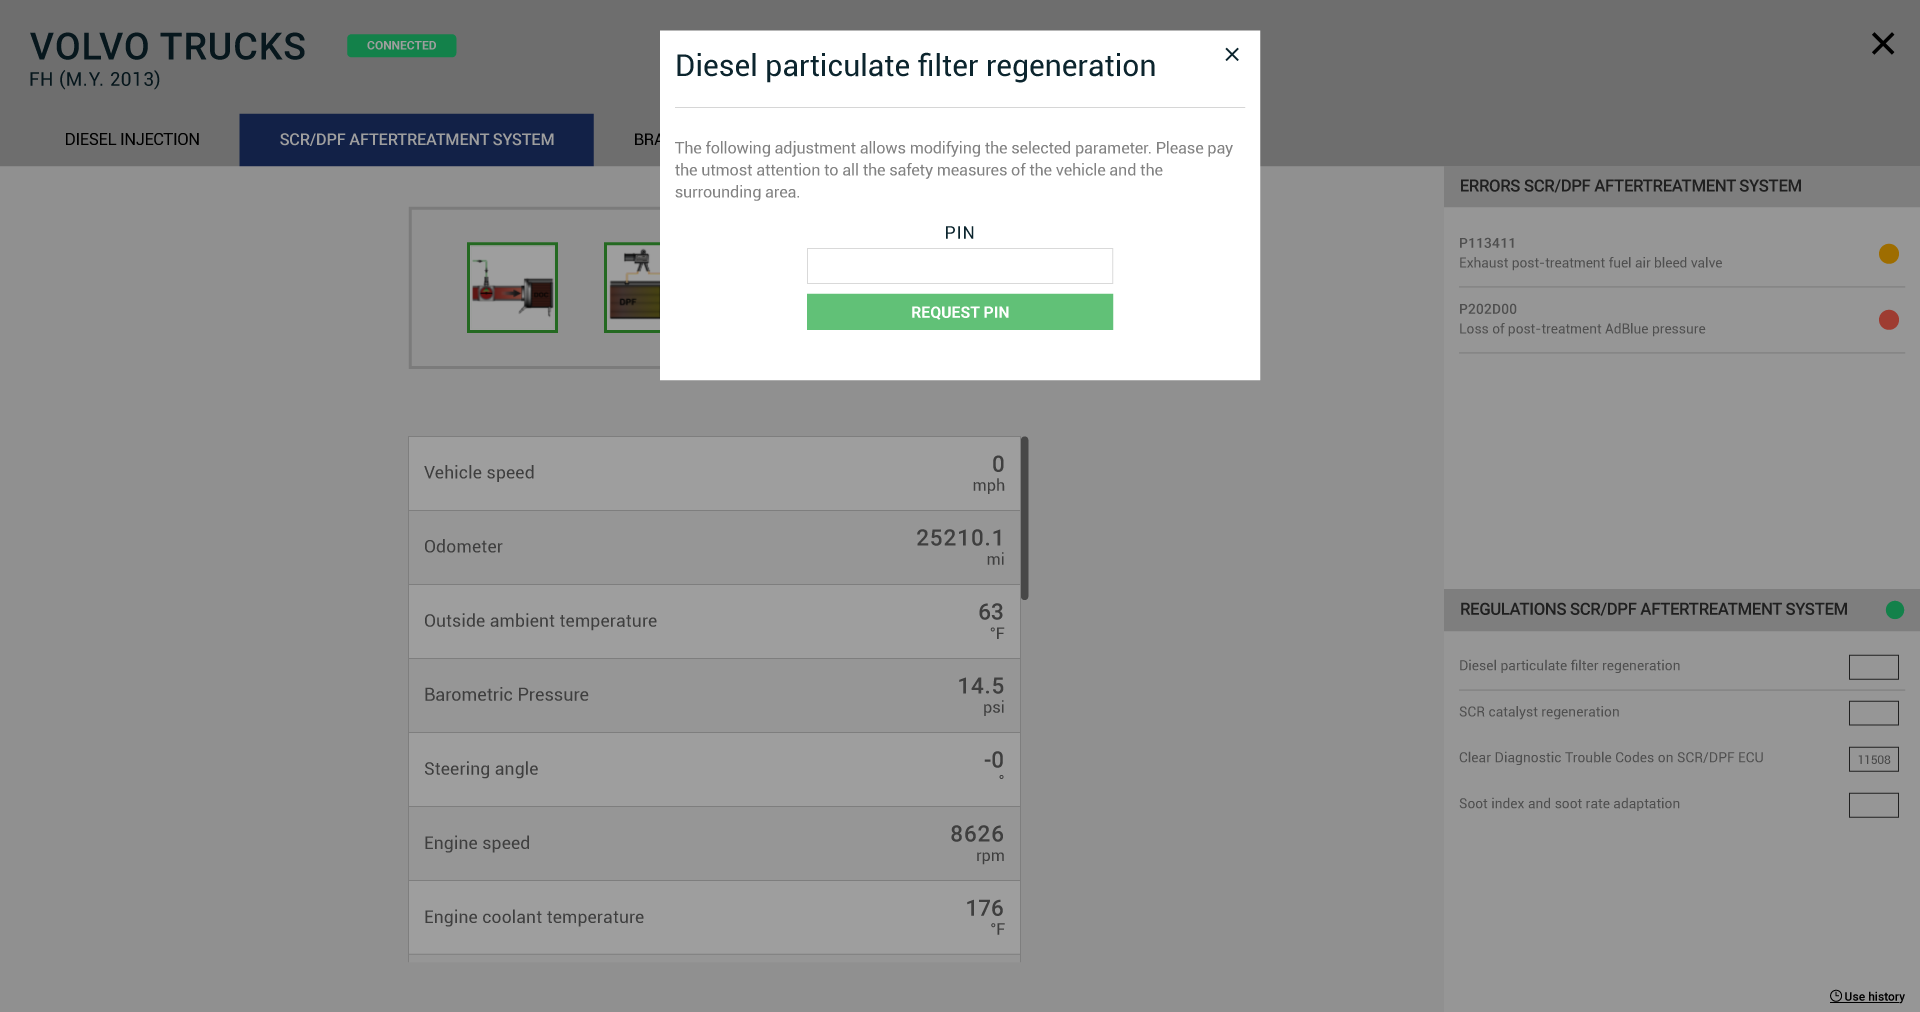
Task: Select SCR catalyst regeneration regulation
Action: [1539, 712]
